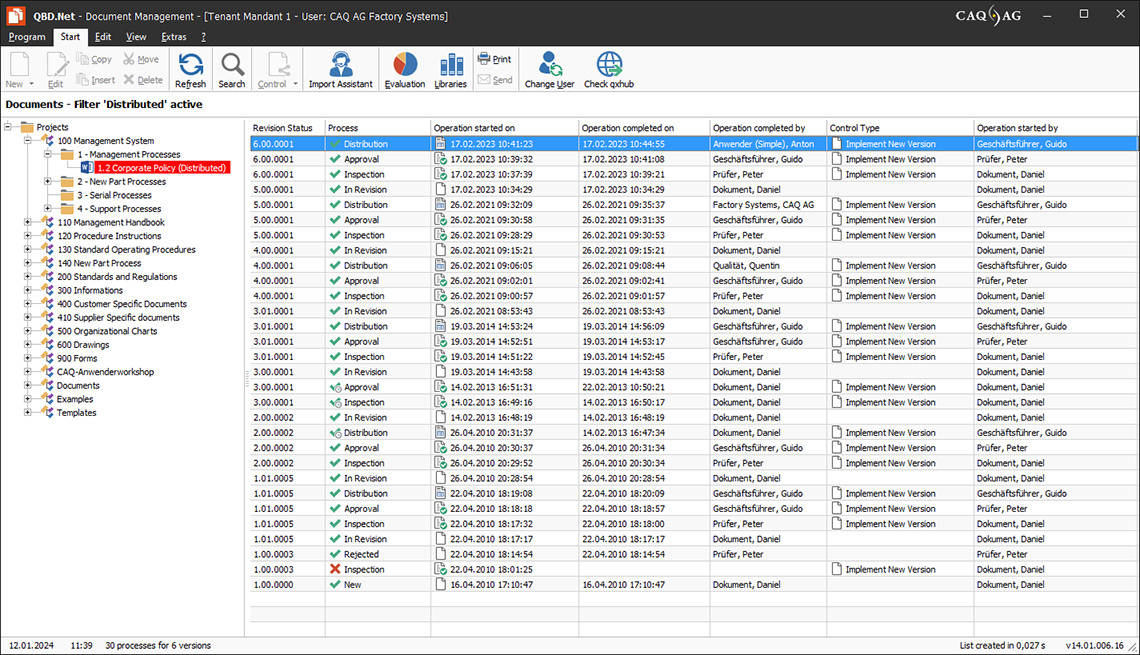Sort by Revision Status column header
Screen dimensions: 1140x655
287,128
